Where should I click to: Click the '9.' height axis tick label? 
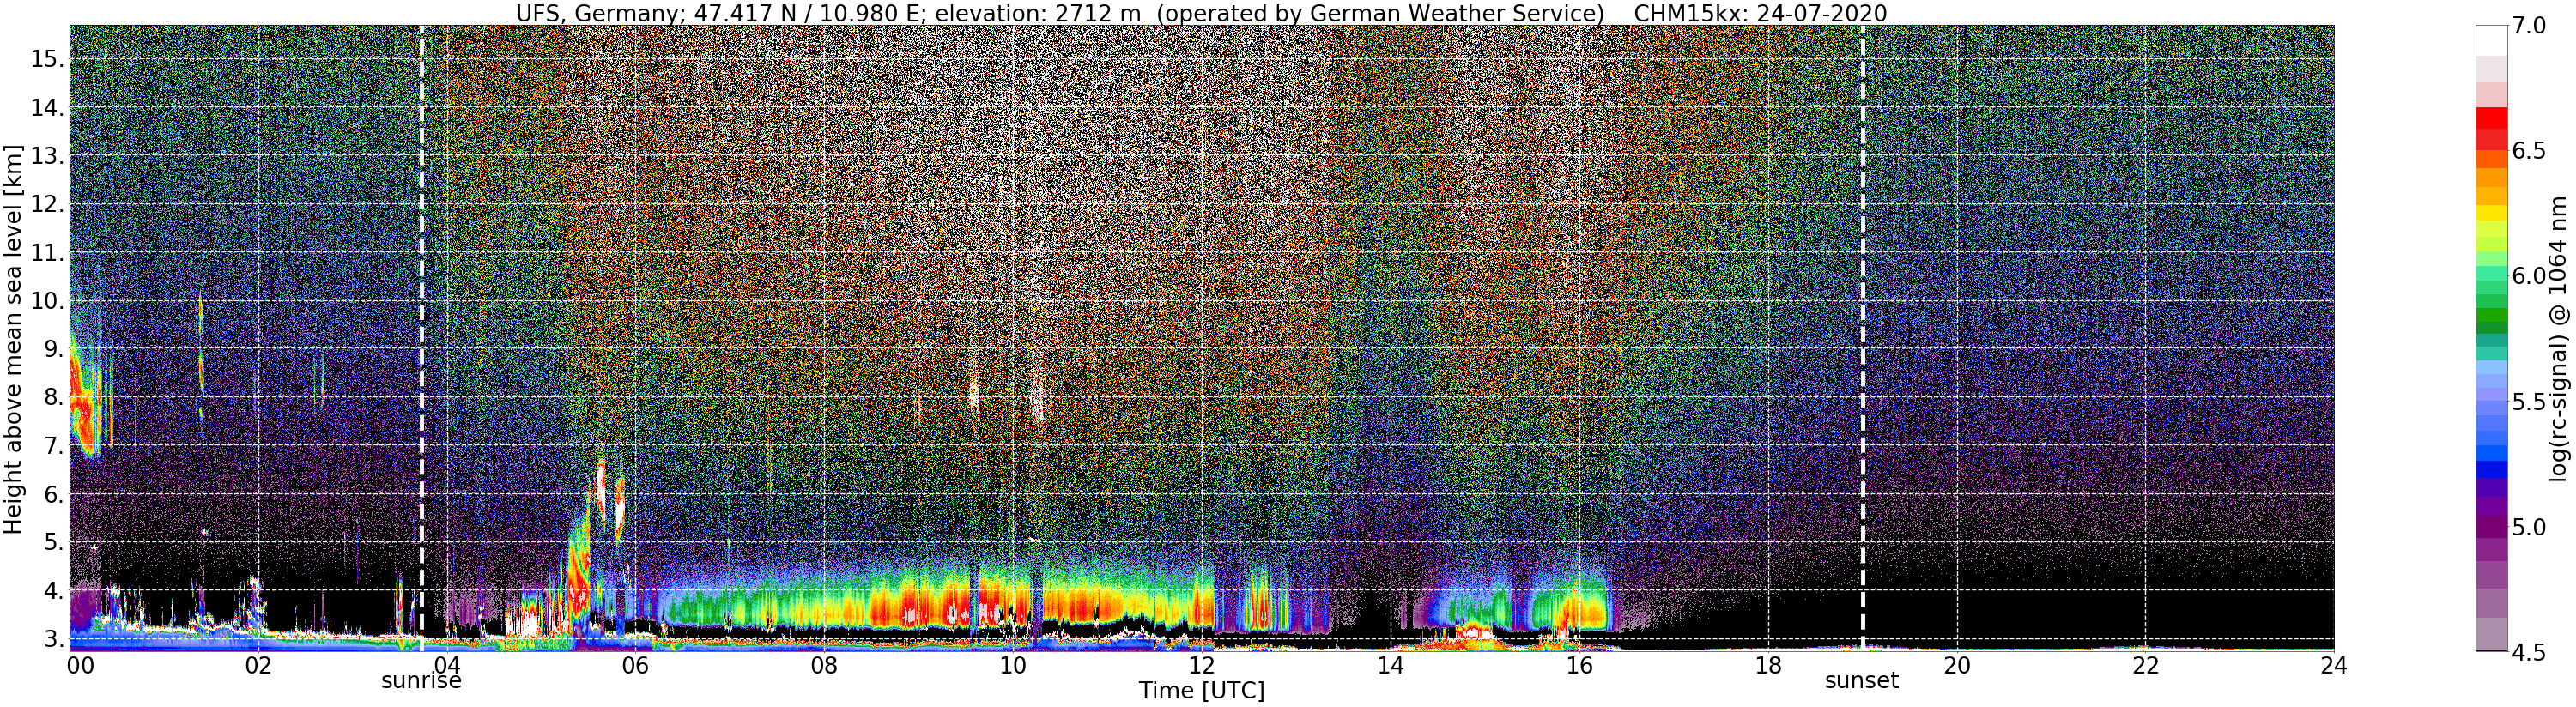point(54,349)
